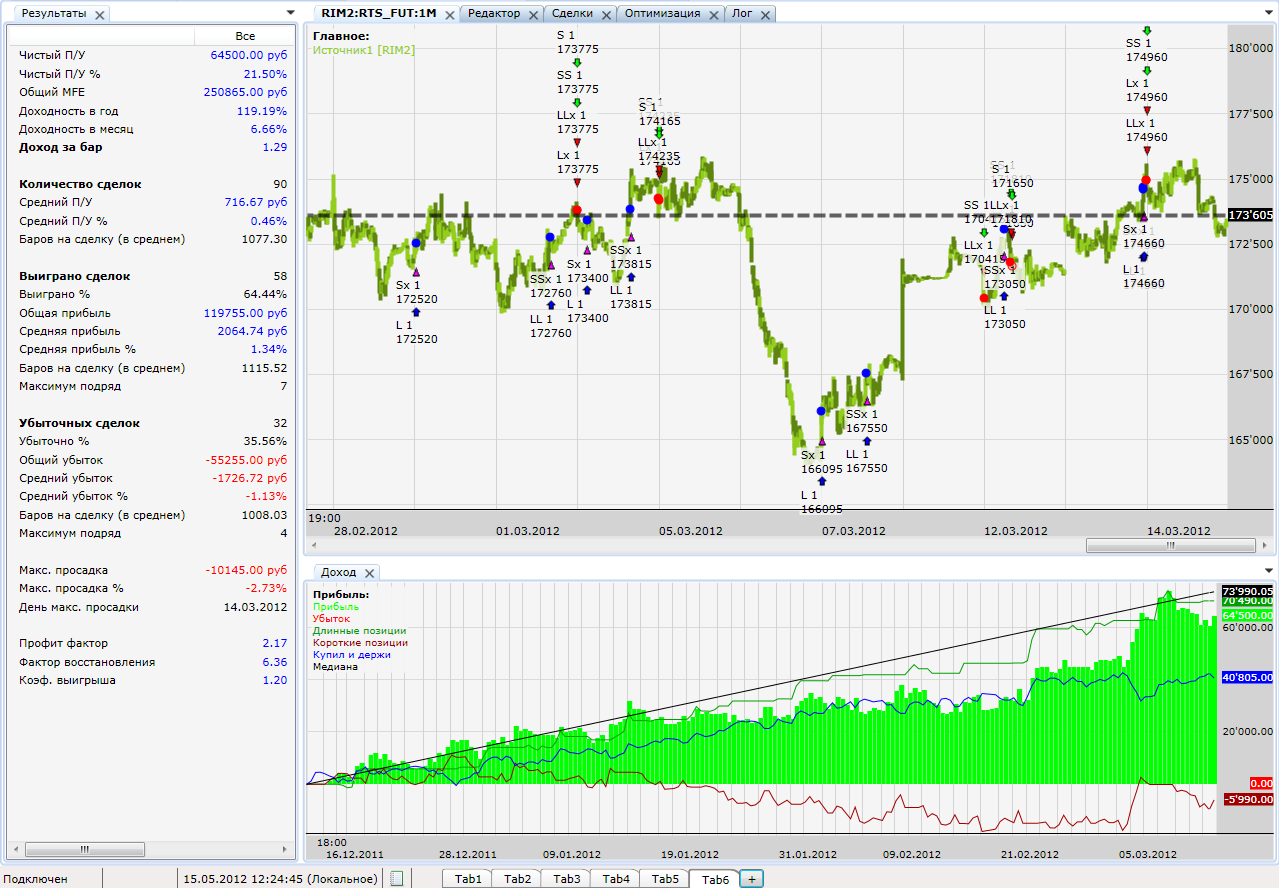Select the Доход tab
The image size is (1279, 888).
[x=339, y=573]
